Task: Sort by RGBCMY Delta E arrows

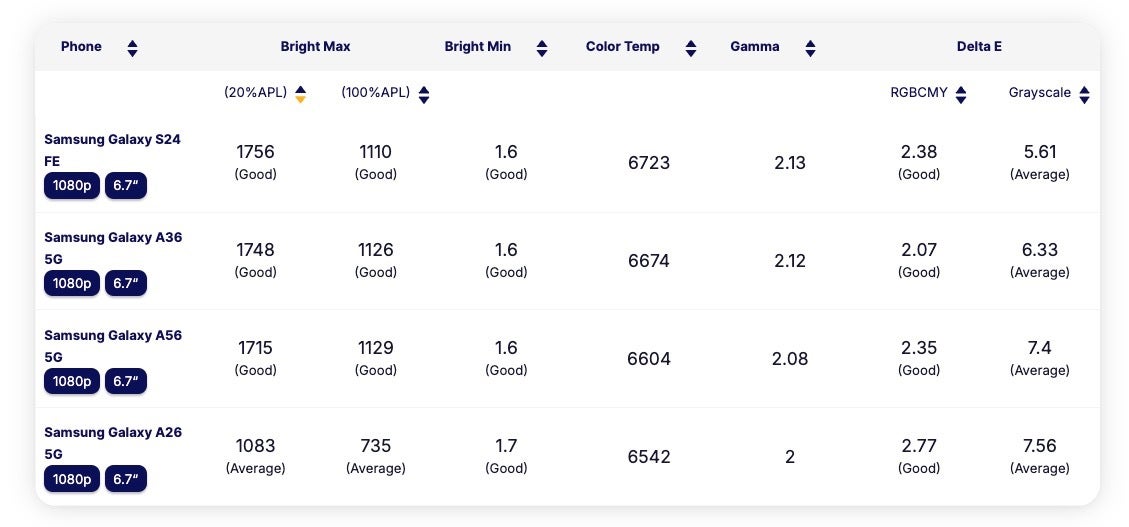Action: point(961,94)
